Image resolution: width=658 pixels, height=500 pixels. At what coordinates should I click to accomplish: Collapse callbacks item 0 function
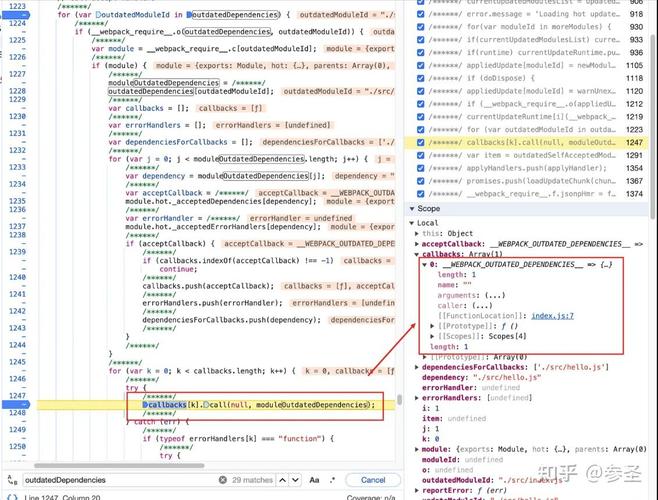[425, 264]
